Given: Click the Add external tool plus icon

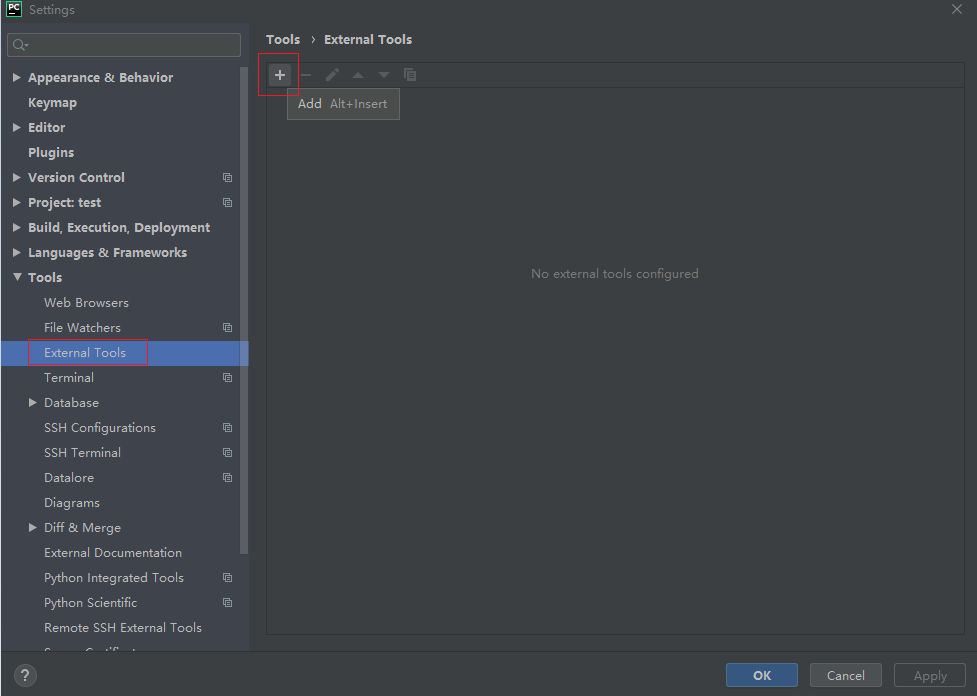Looking at the screenshot, I should (278, 74).
